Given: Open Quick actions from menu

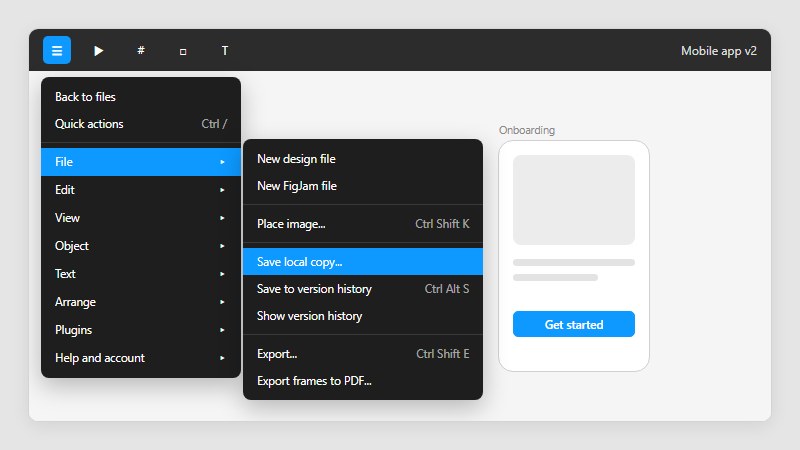Looking at the screenshot, I should coord(141,123).
